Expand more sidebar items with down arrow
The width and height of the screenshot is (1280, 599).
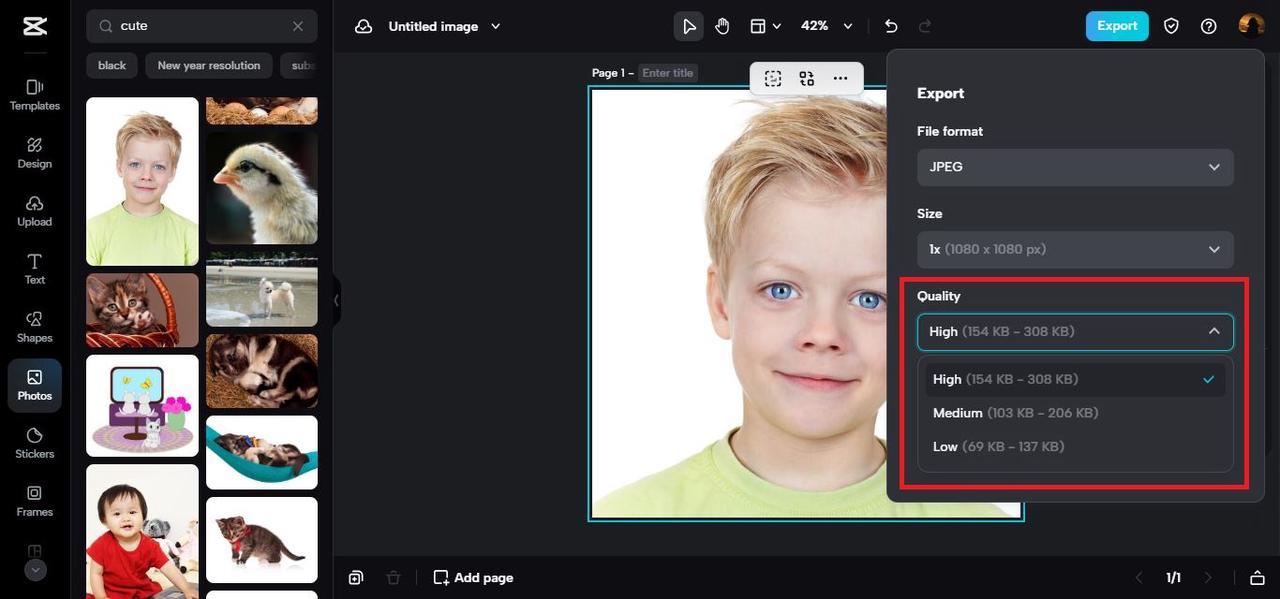pyautogui.click(x=35, y=570)
